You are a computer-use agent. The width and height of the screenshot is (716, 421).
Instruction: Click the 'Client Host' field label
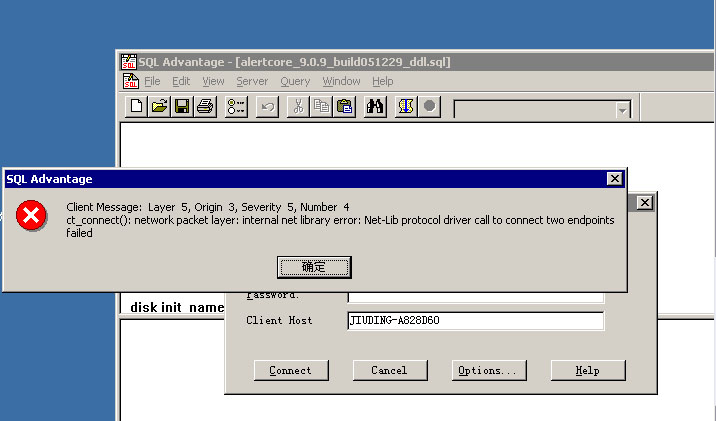(x=279, y=321)
